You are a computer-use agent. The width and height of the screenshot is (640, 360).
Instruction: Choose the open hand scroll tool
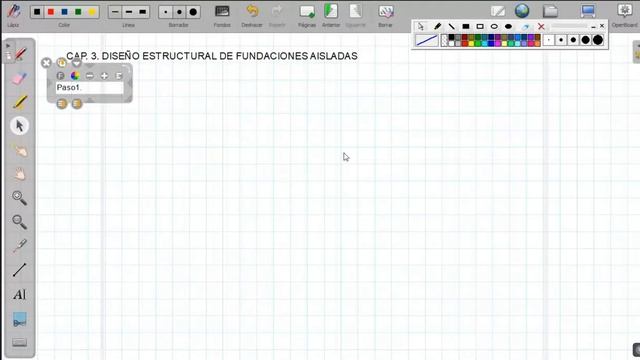coord(20,174)
